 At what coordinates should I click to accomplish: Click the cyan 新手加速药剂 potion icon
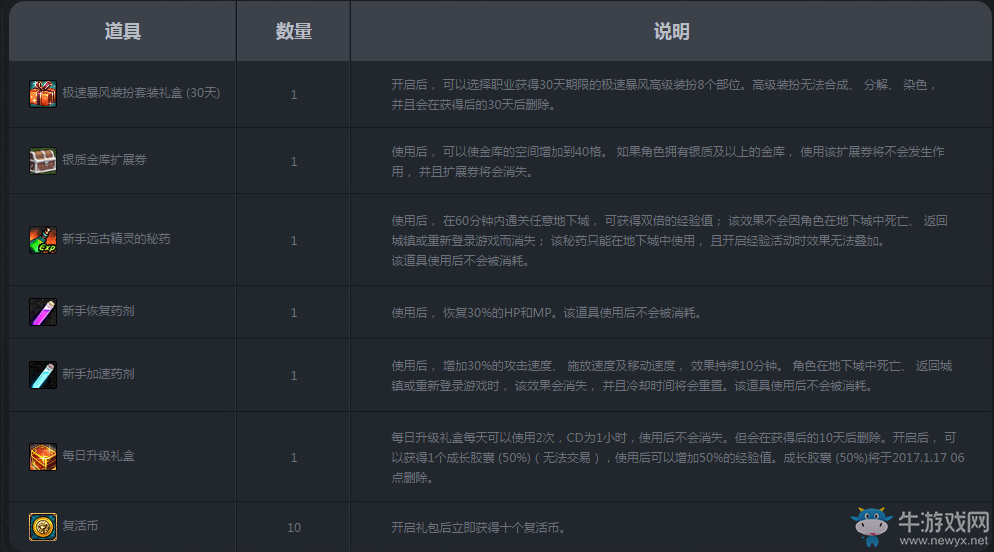42,375
